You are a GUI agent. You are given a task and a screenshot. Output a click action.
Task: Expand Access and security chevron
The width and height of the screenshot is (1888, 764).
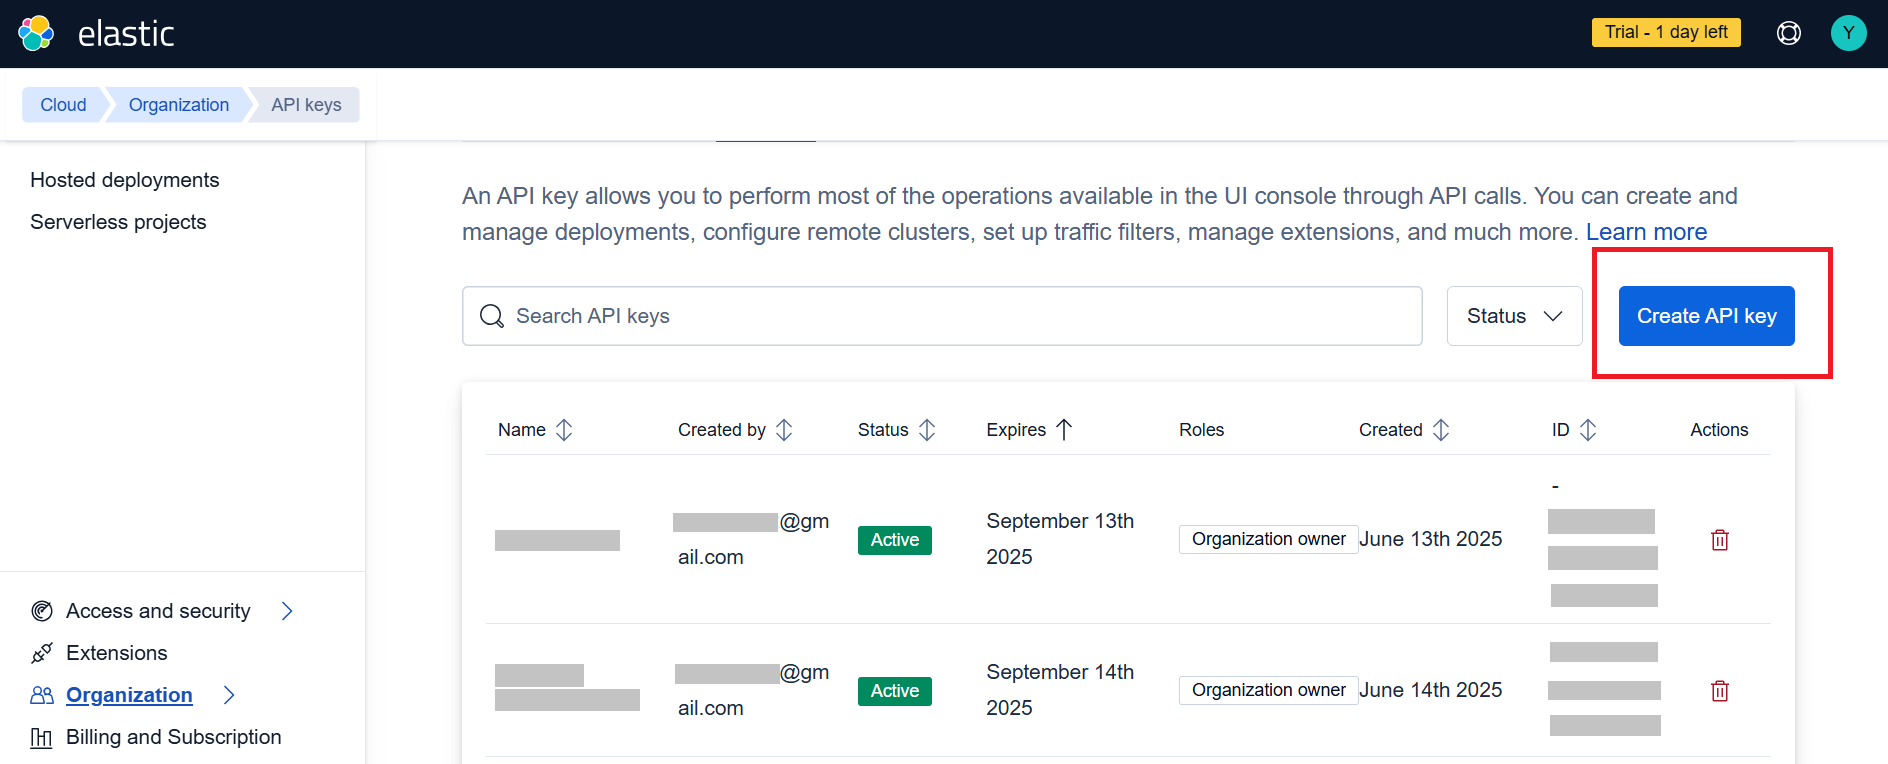click(x=287, y=611)
